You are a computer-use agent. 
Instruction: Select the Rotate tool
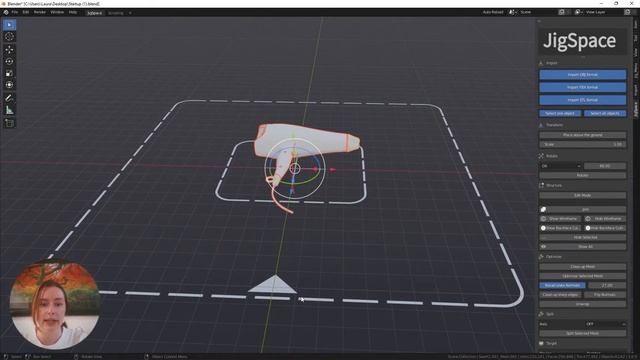(9, 62)
